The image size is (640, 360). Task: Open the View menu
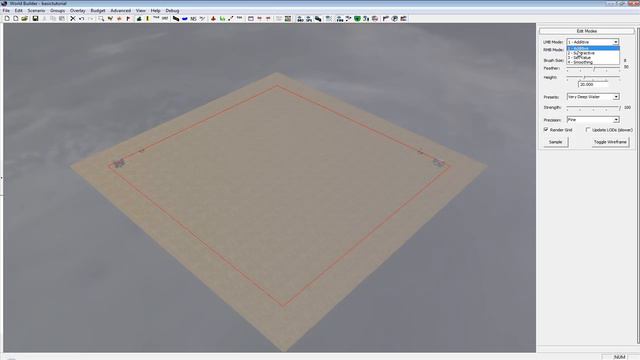coord(141,11)
